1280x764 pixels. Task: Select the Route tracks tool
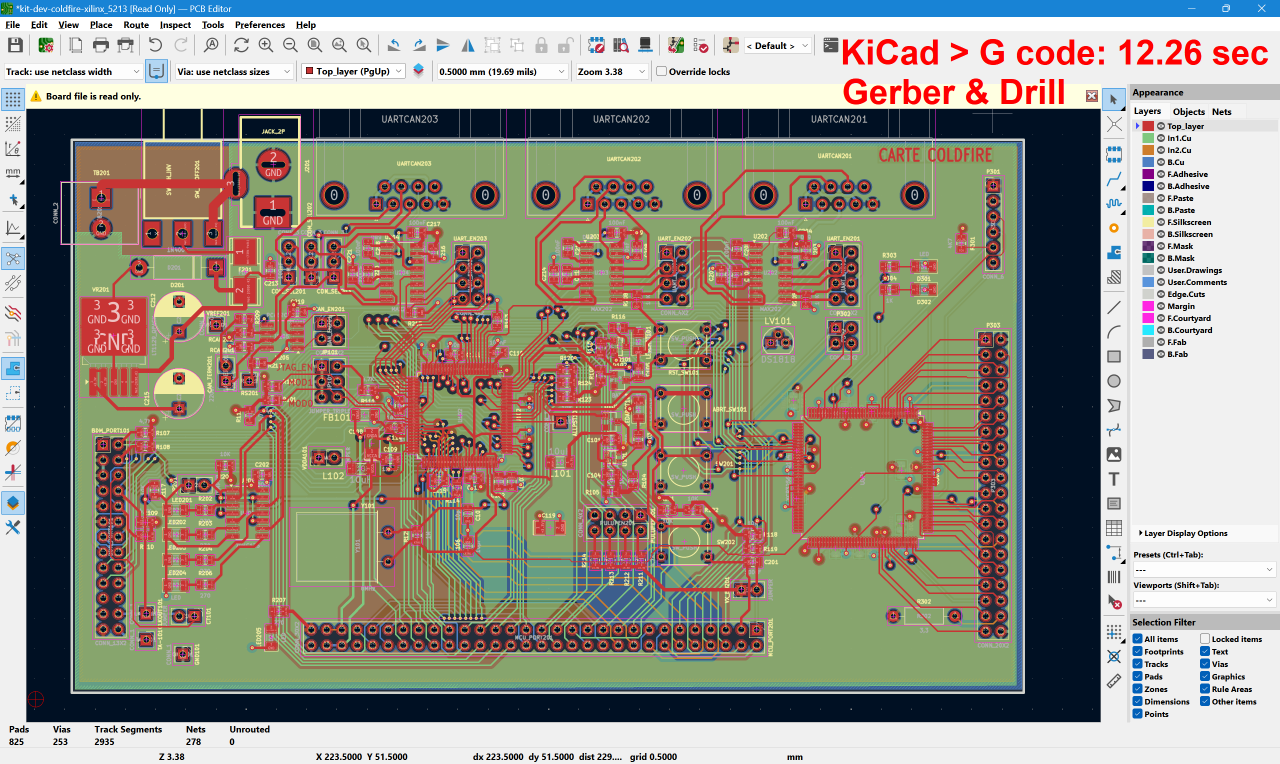click(1114, 180)
